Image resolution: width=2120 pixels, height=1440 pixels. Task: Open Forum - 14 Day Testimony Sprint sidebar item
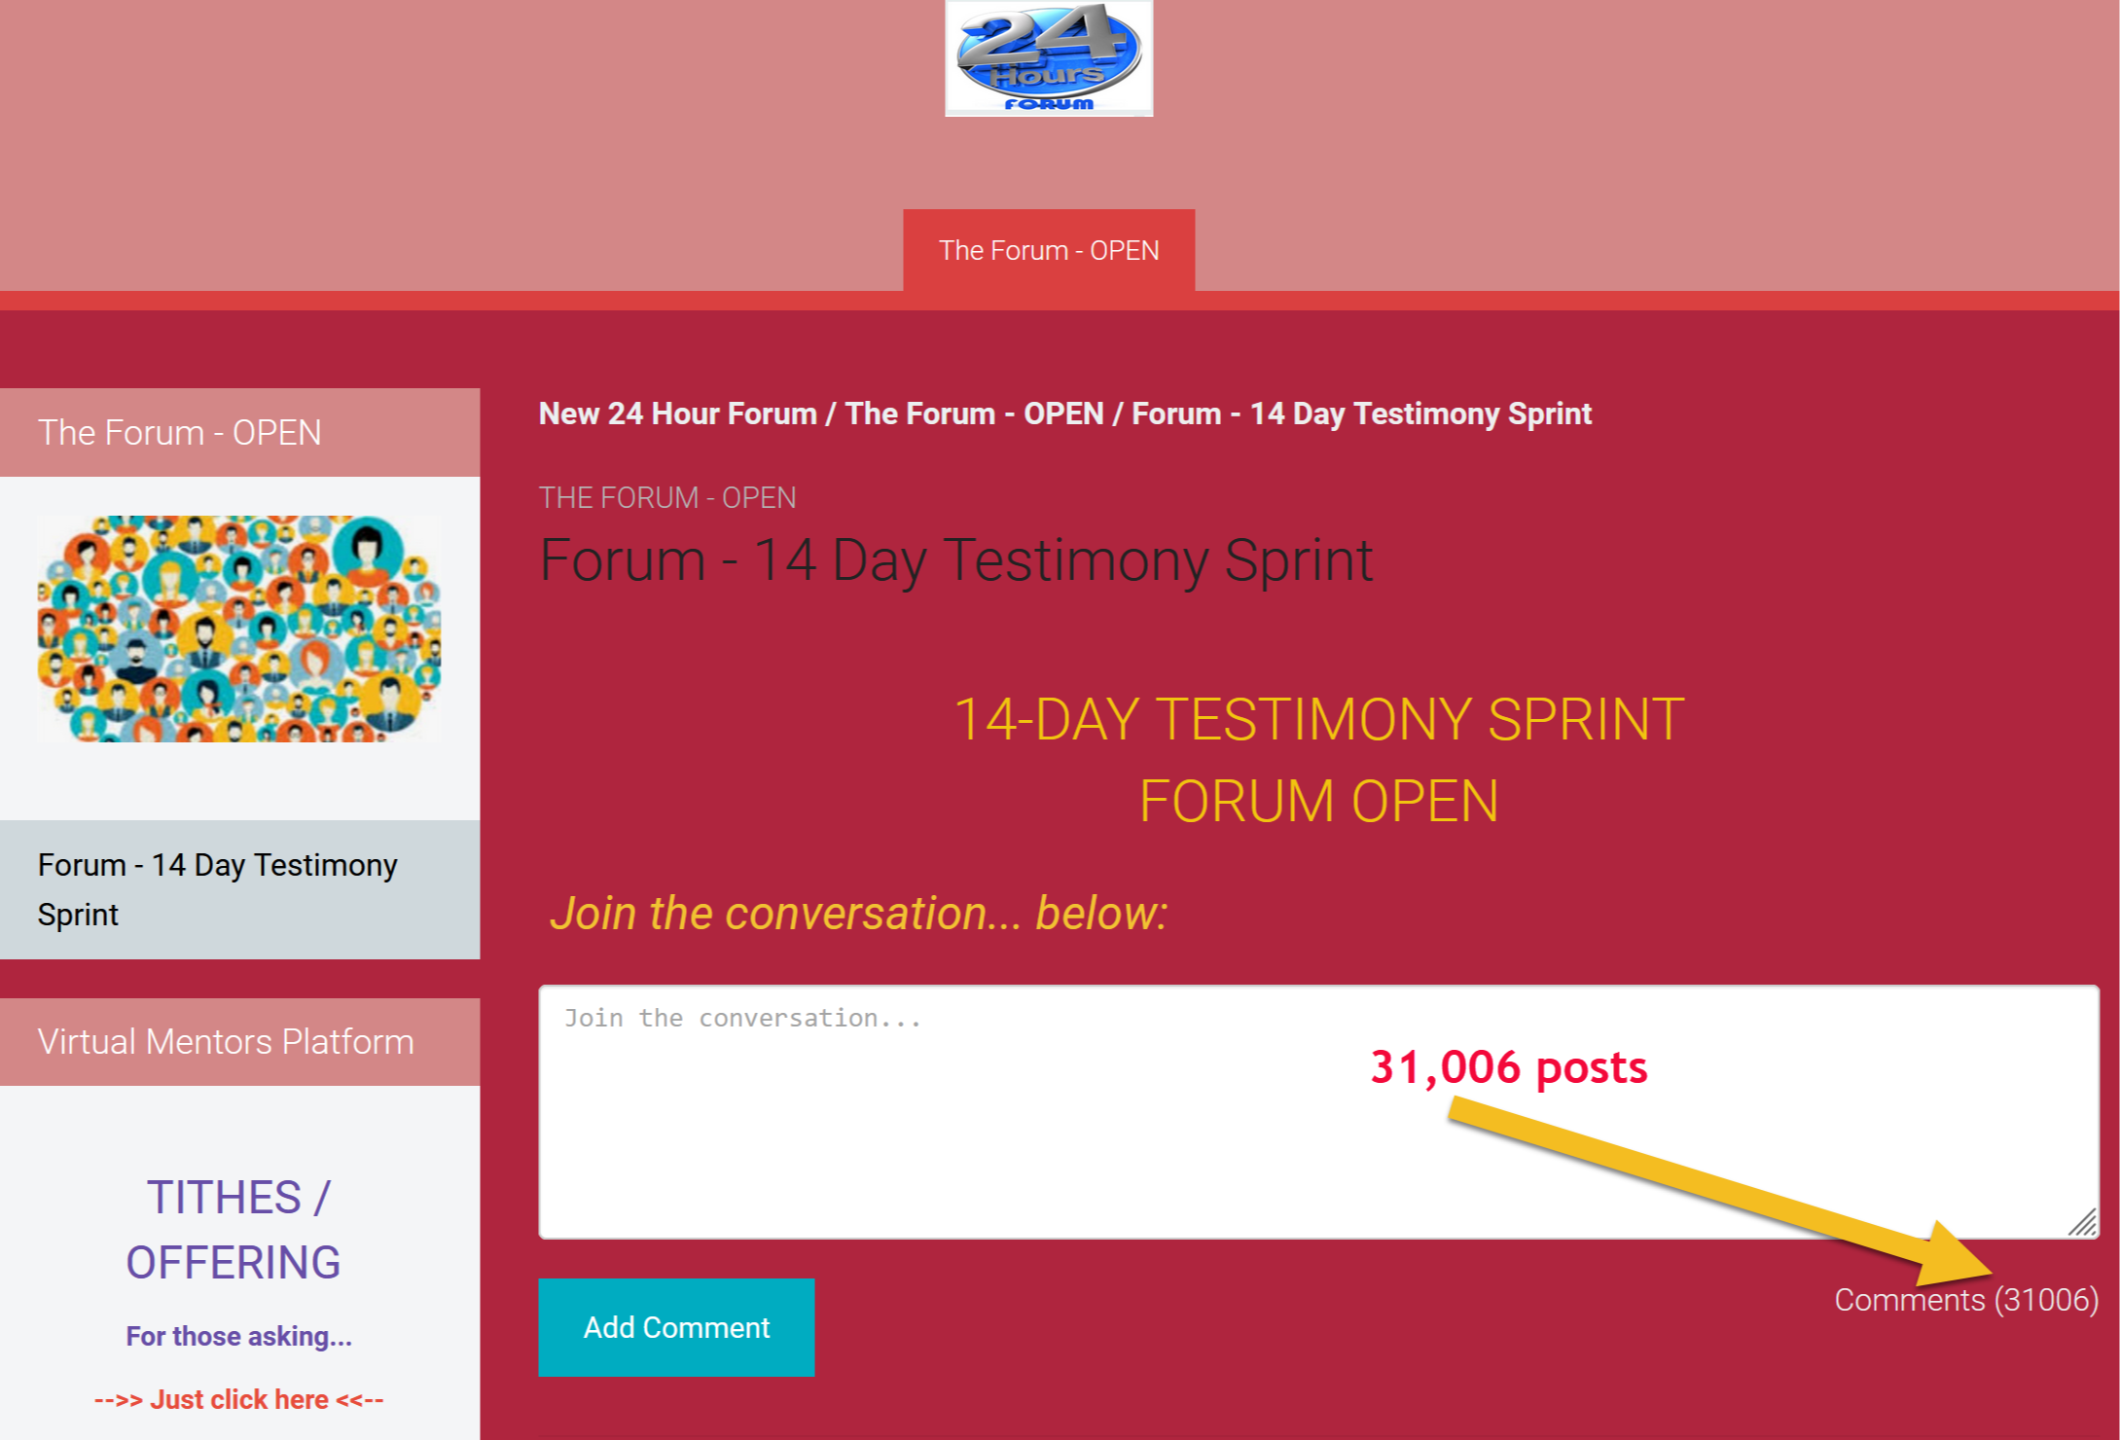tap(240, 889)
